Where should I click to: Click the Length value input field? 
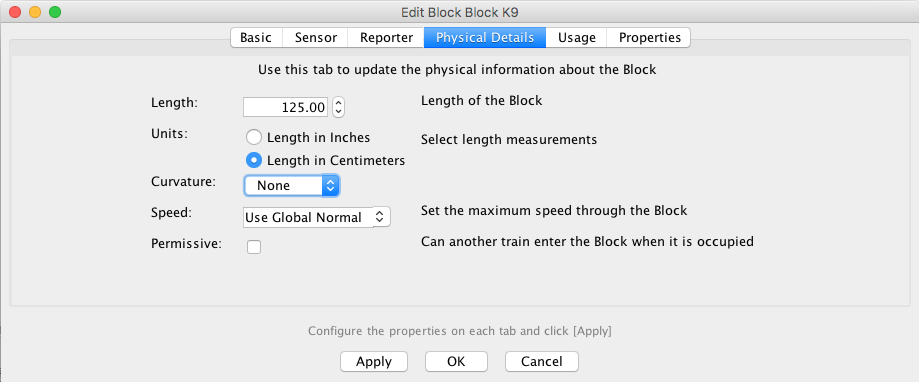tap(286, 107)
